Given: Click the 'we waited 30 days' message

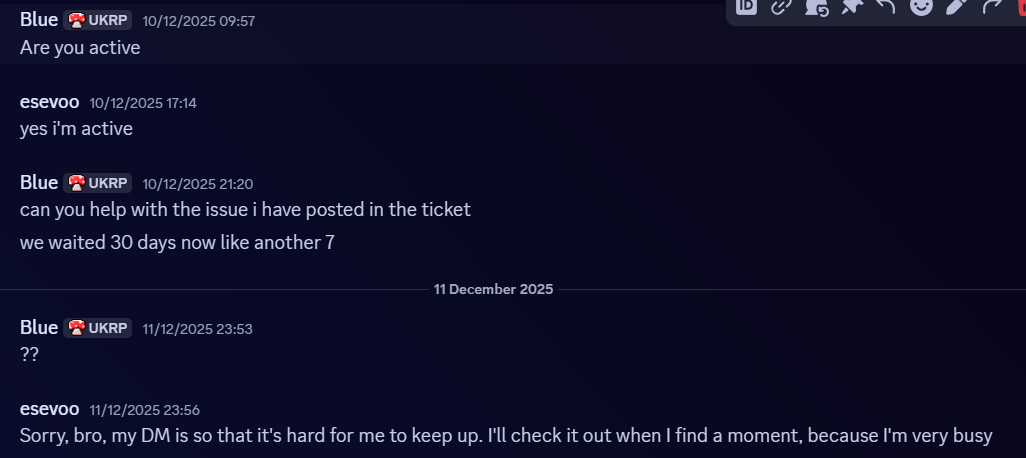Looking at the screenshot, I should tap(177, 242).
